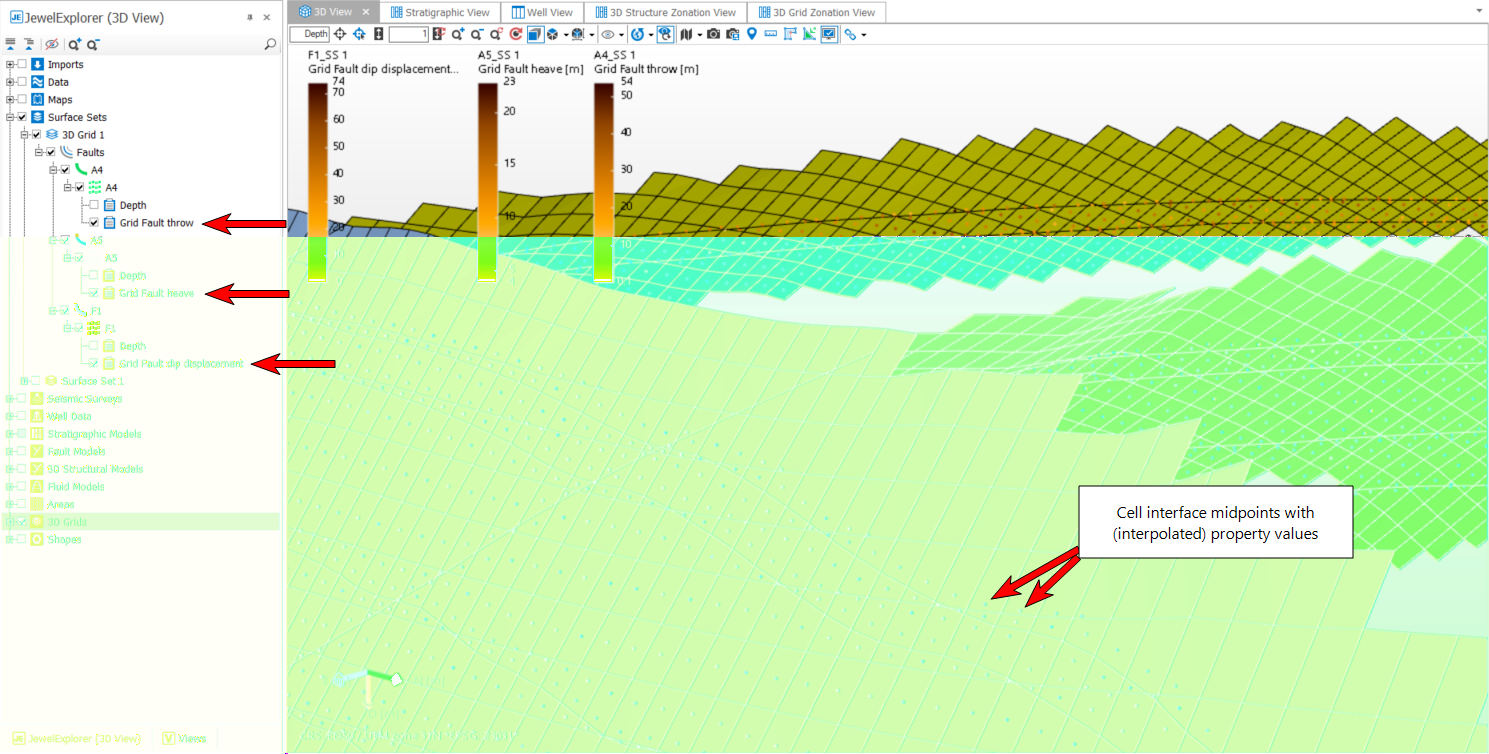Click the camera snapshot icon in toolbar
This screenshot has width=1489, height=754.
point(713,34)
